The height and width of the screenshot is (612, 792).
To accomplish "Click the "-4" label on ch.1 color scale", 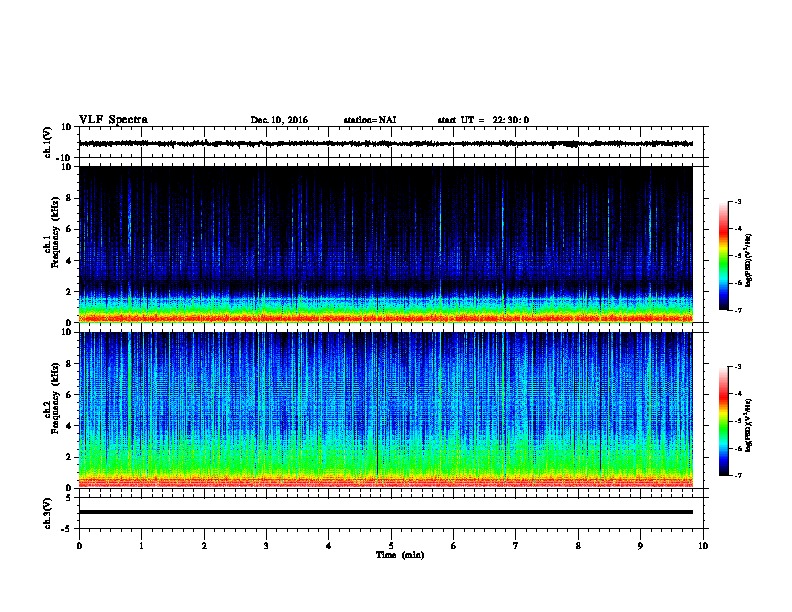I will (737, 229).
